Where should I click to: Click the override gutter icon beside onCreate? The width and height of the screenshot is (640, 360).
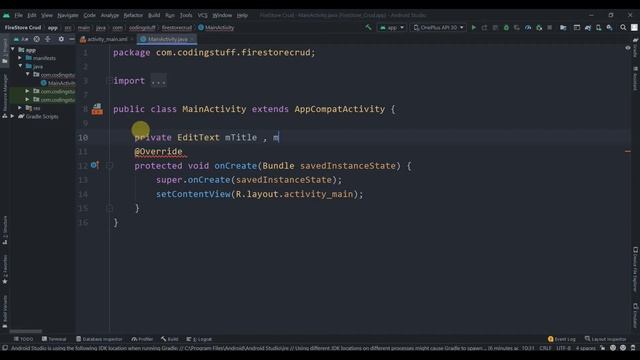[94, 165]
